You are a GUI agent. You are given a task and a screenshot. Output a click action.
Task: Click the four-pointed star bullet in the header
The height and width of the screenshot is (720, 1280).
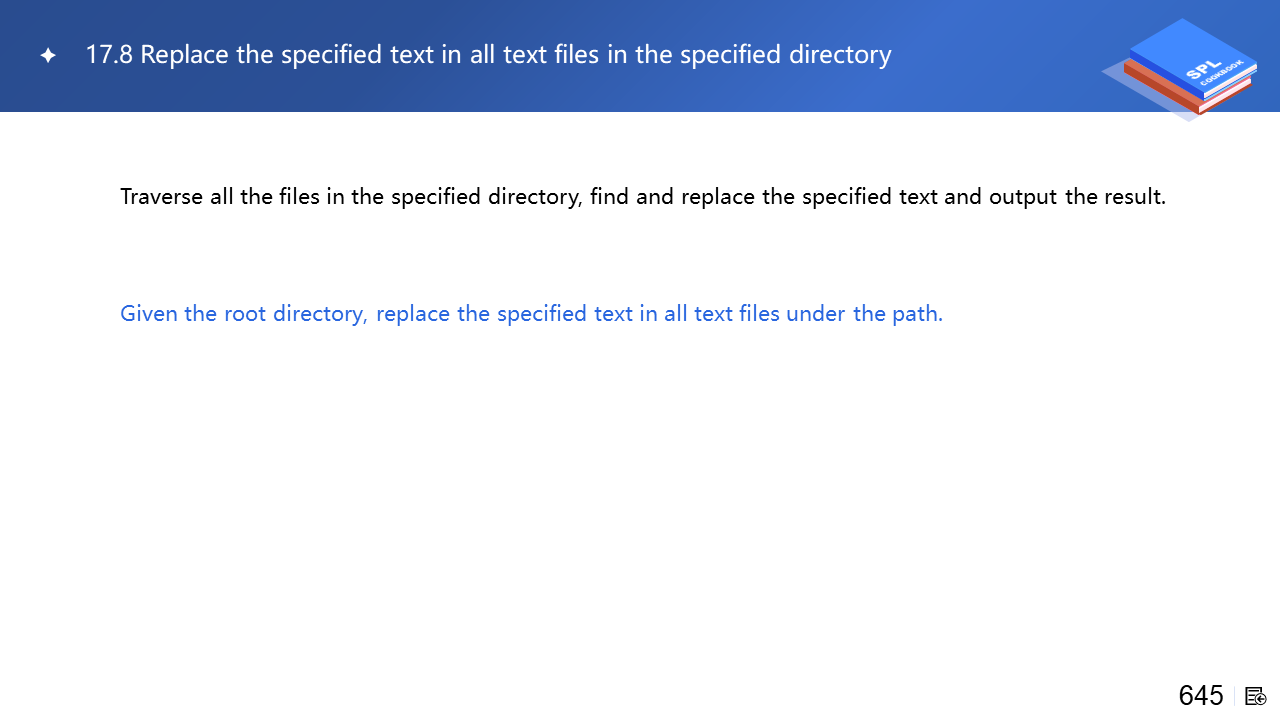pyautogui.click(x=48, y=56)
